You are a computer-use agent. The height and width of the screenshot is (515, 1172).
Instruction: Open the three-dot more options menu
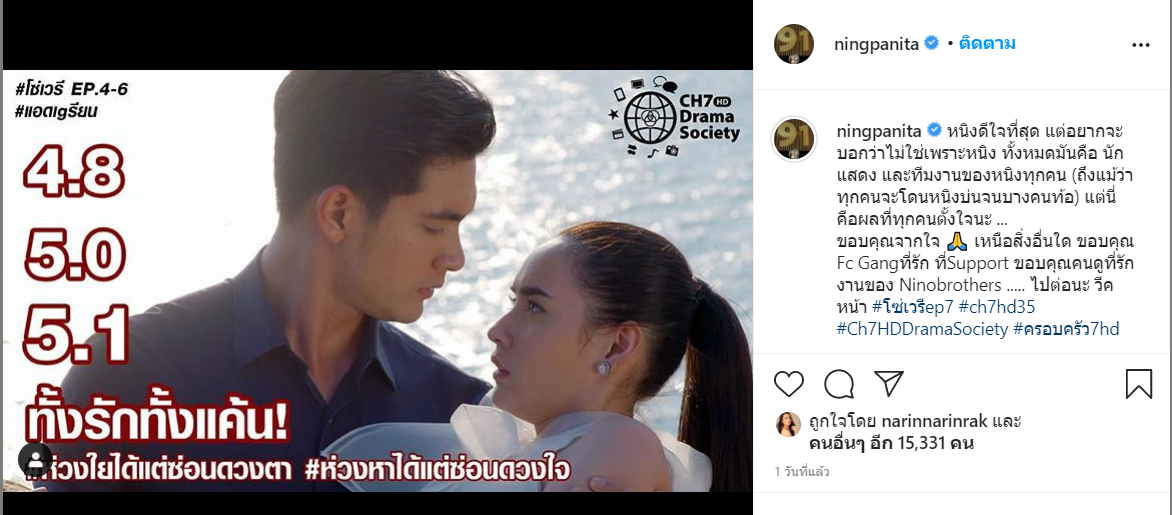tap(1141, 45)
